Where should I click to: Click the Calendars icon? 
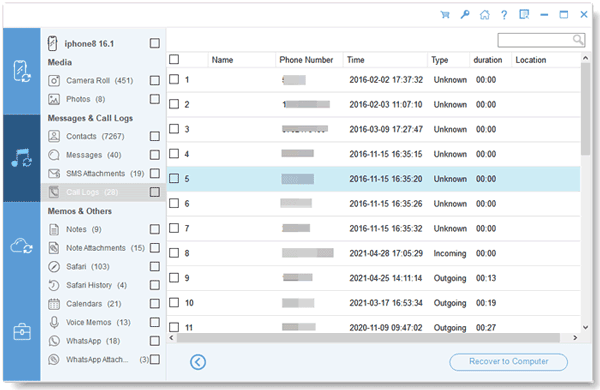[54, 304]
